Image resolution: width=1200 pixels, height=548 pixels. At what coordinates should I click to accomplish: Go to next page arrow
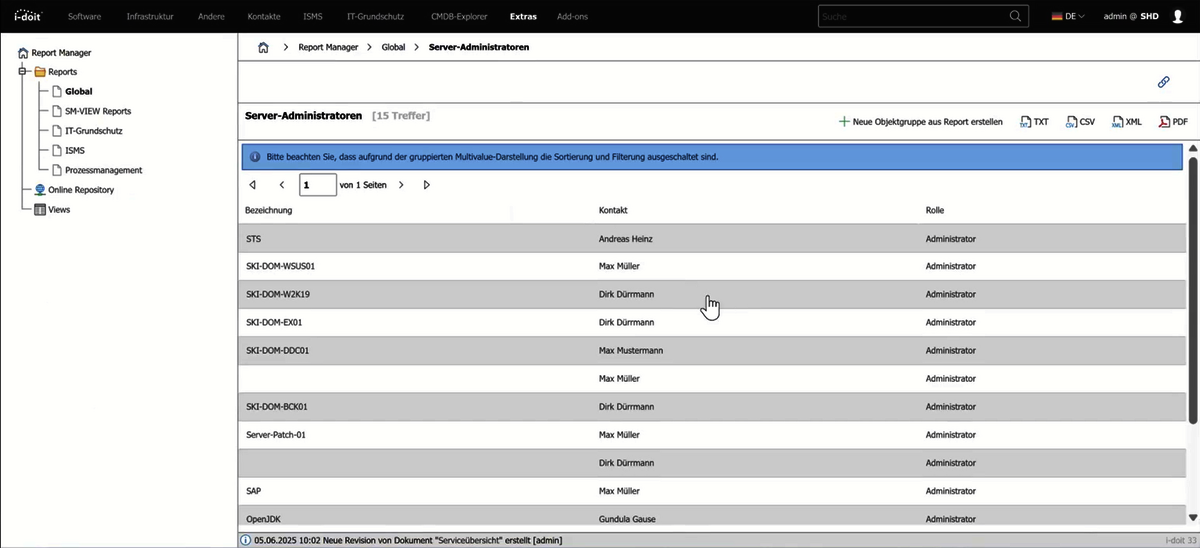click(x=401, y=185)
